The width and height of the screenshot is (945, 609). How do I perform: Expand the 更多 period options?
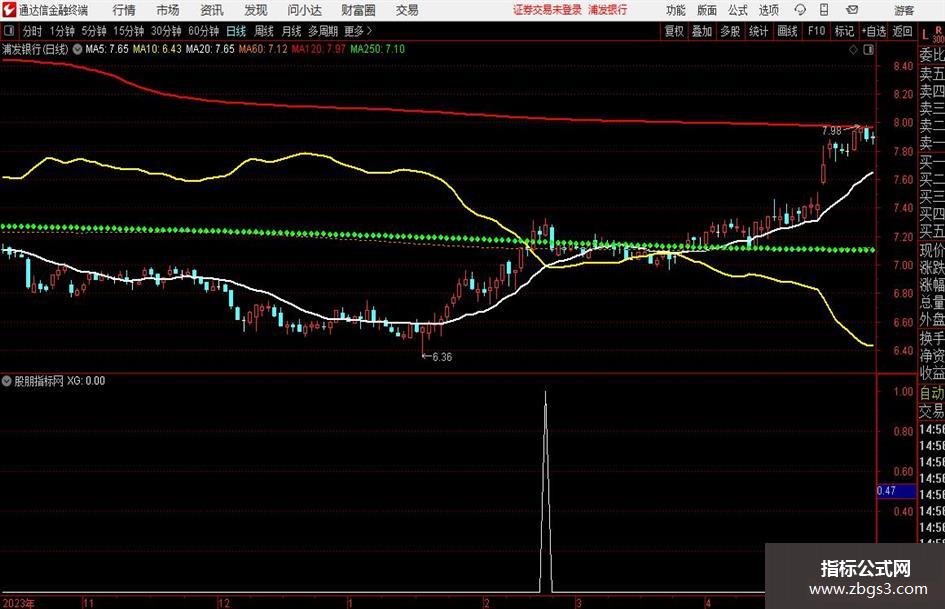click(358, 31)
